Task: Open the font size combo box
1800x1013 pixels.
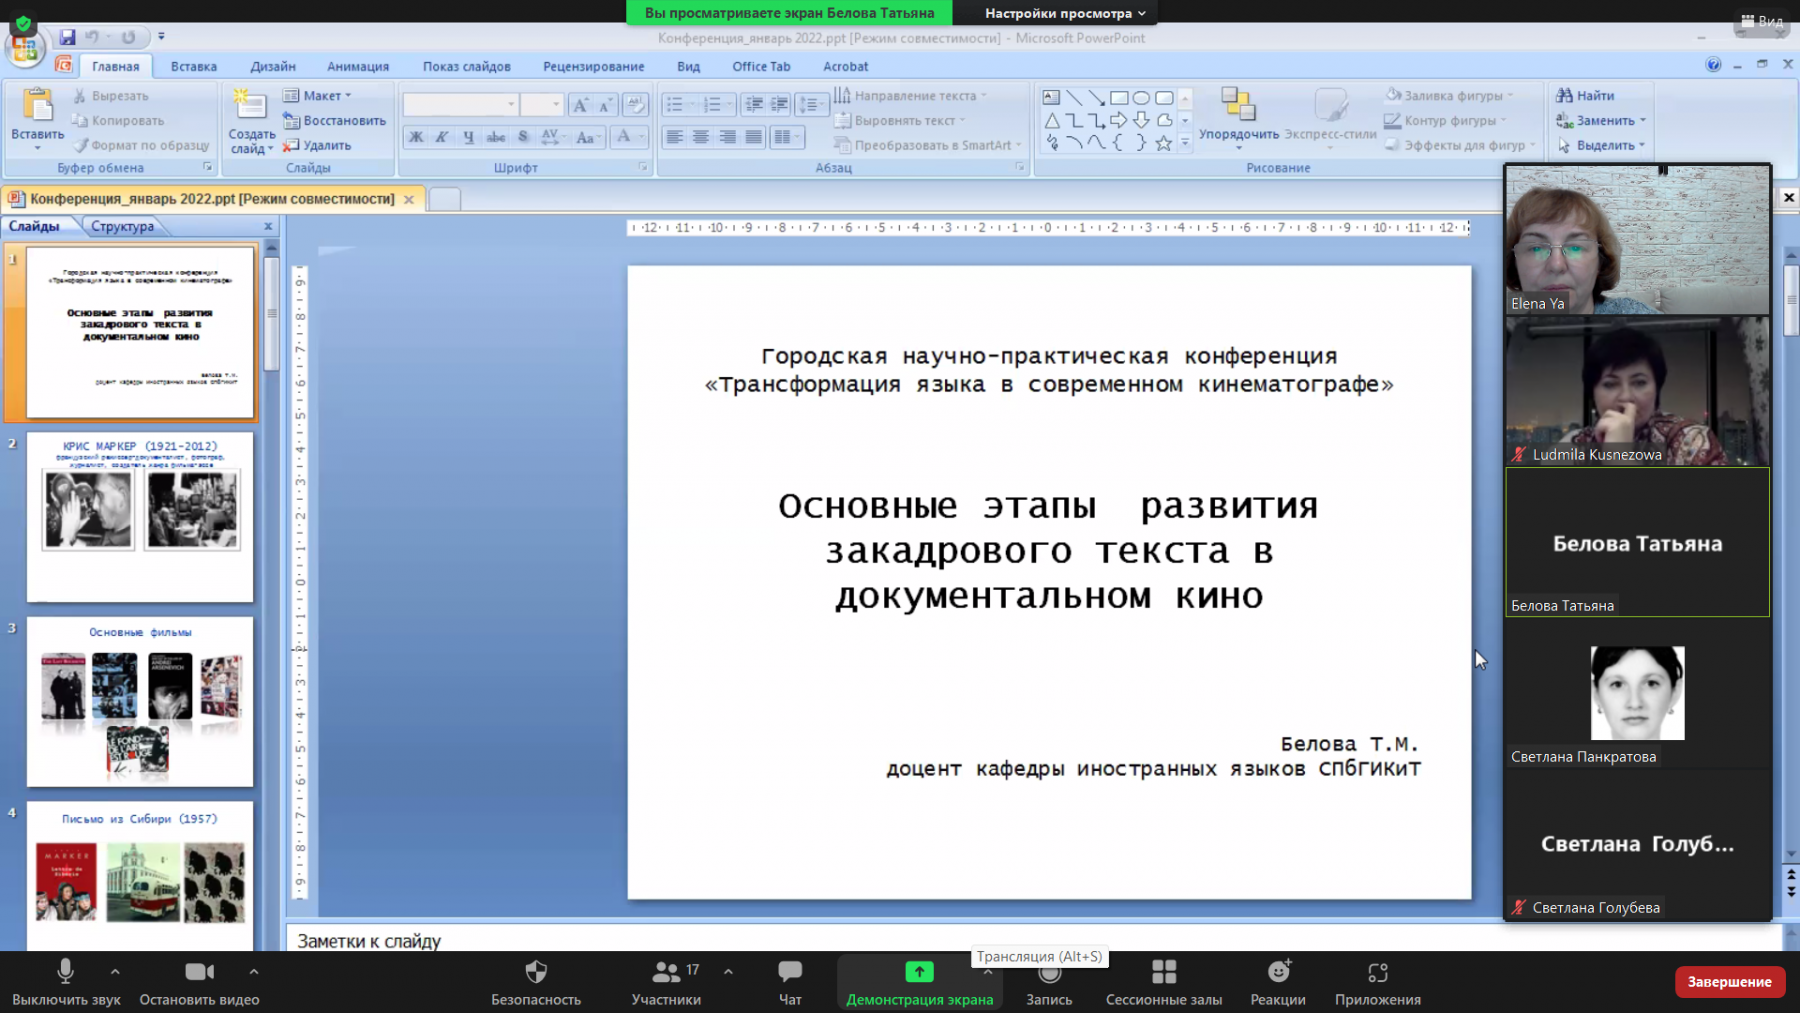Action: [542, 104]
